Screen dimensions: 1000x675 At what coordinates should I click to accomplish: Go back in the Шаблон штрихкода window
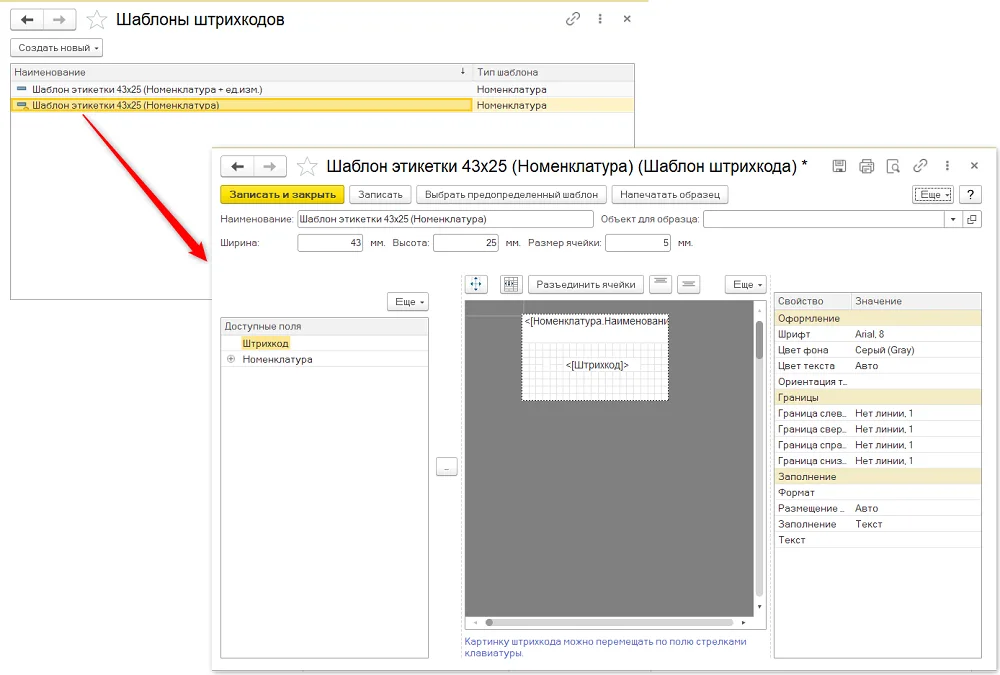(x=237, y=167)
